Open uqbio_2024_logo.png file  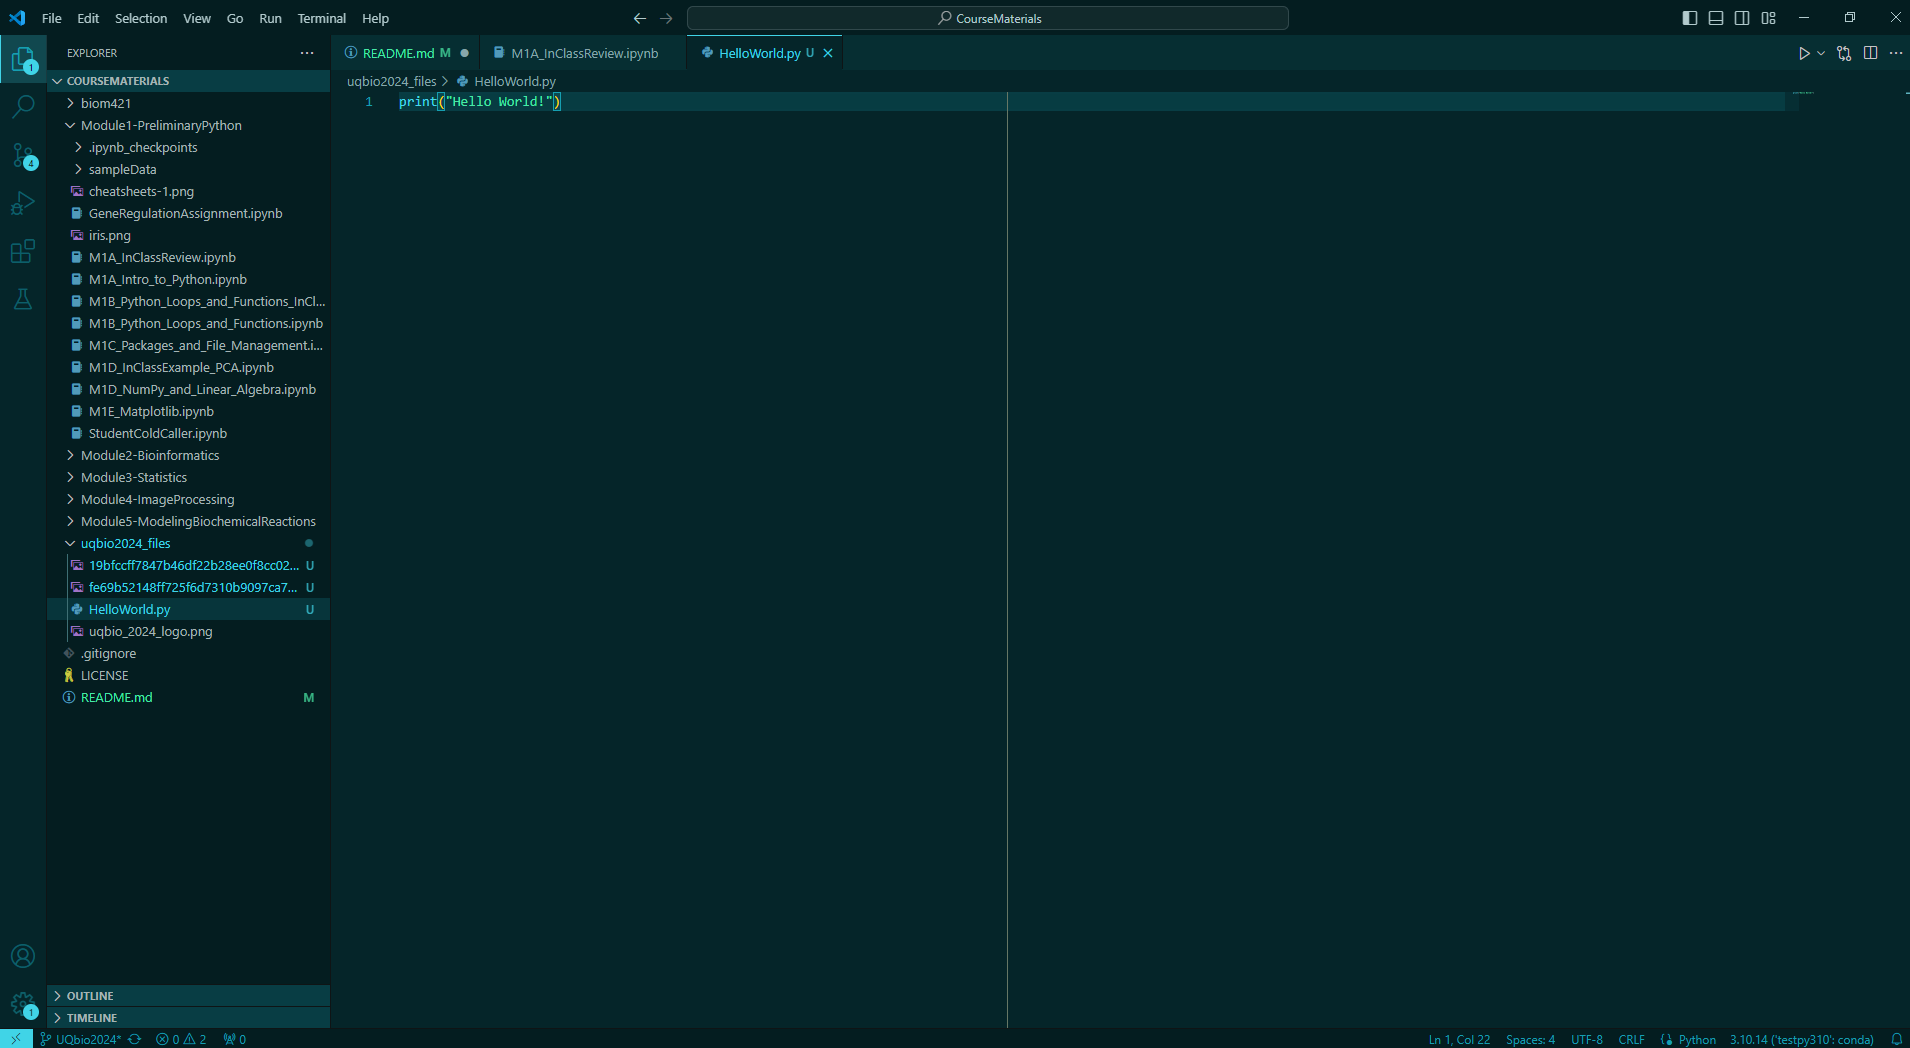pyautogui.click(x=188, y=631)
